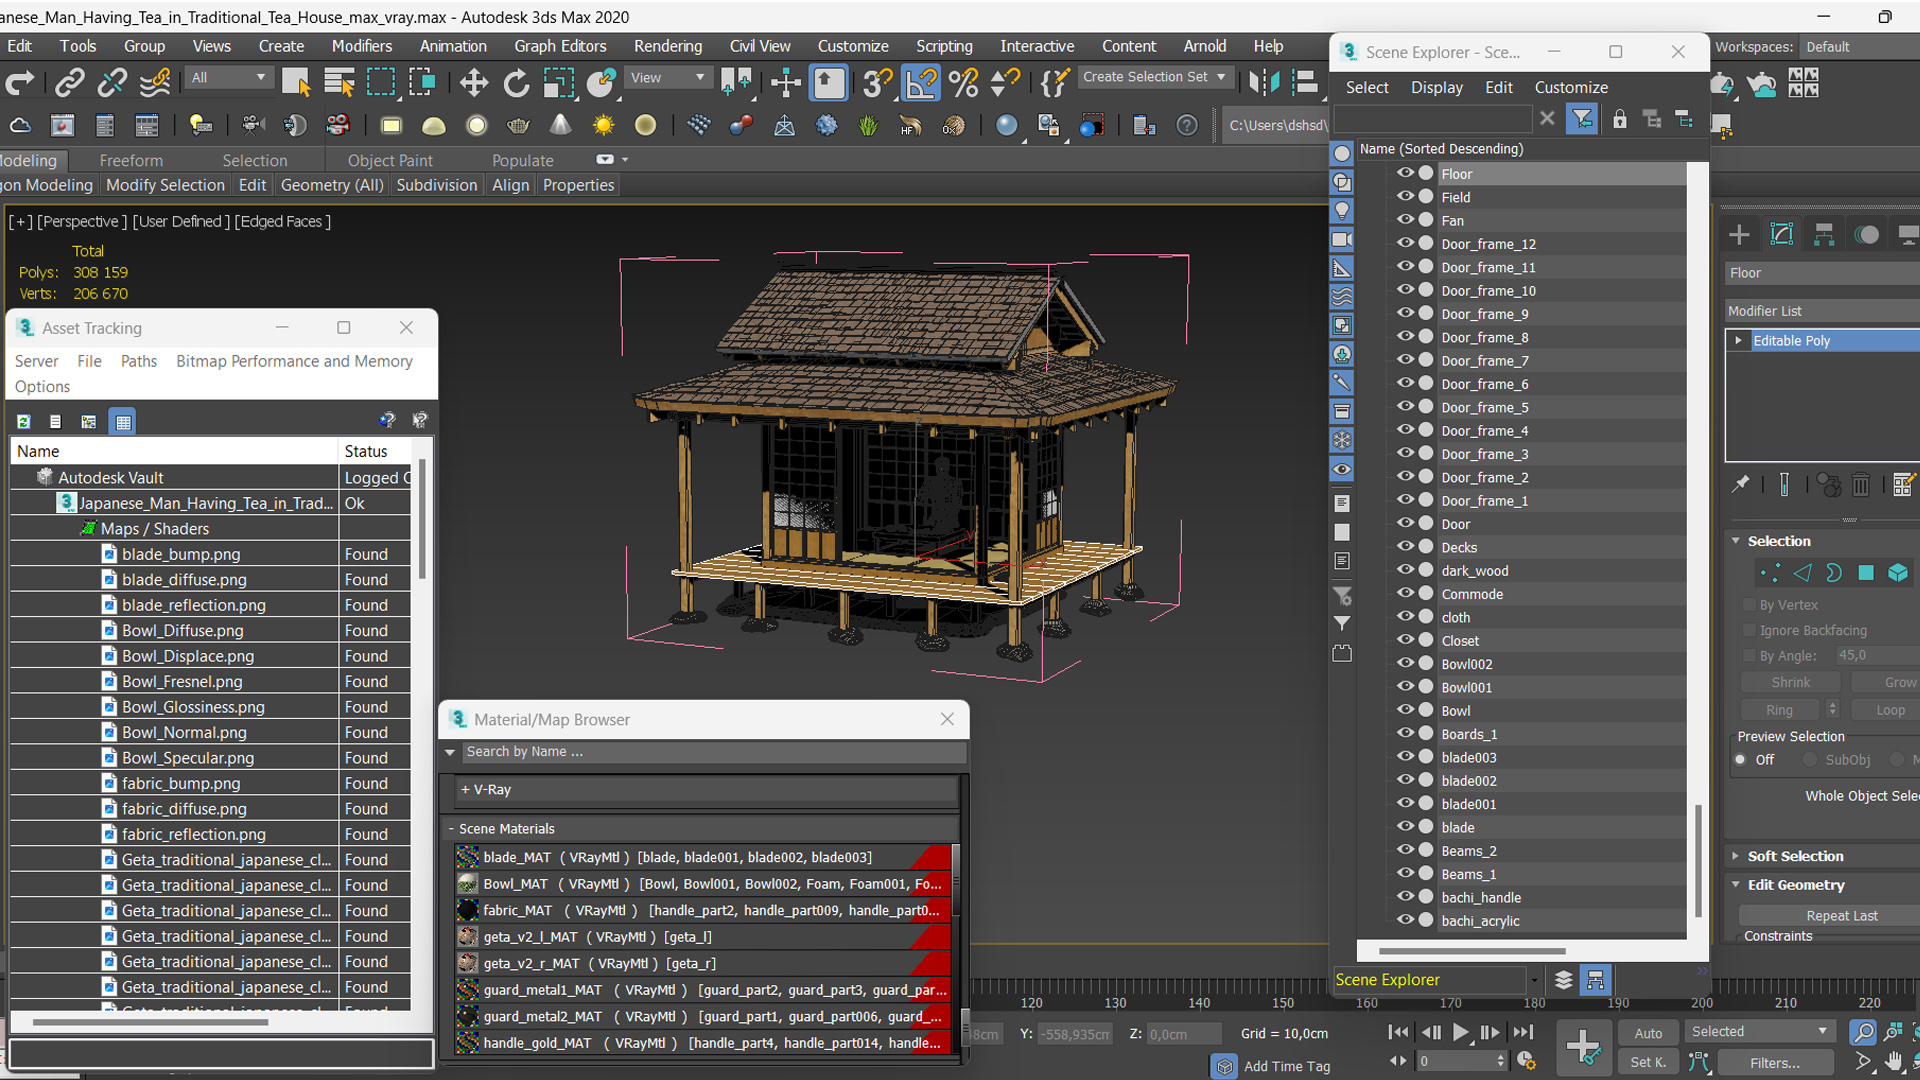
Task: Open Select by Name list tool
Action: click(339, 83)
